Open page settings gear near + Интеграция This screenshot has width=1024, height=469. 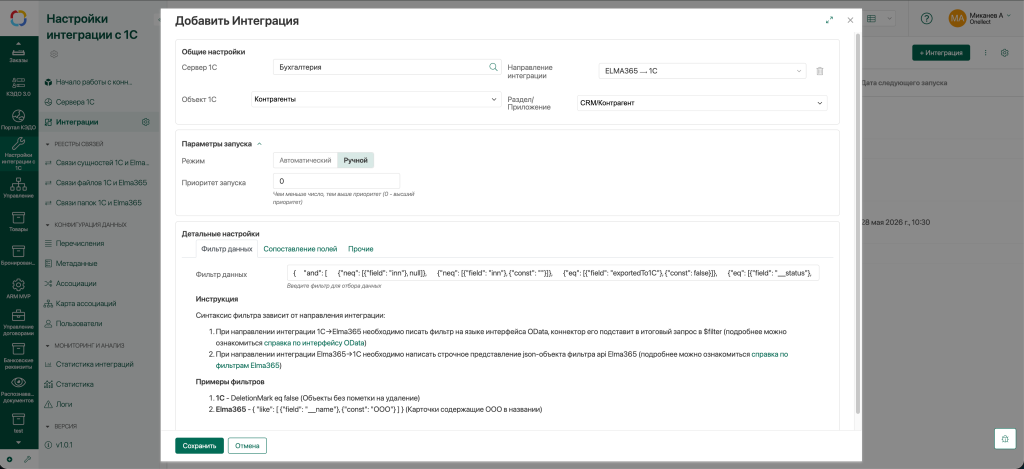[1005, 53]
